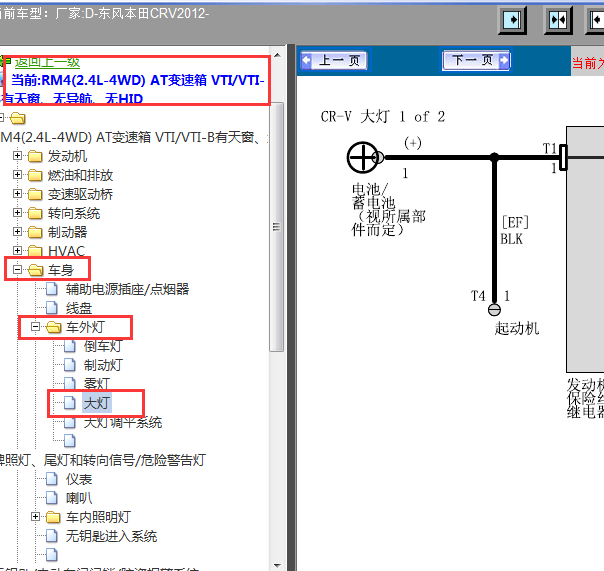Expand the 发动机 folder
Viewport: 604px width, 571px height.
coord(17,156)
